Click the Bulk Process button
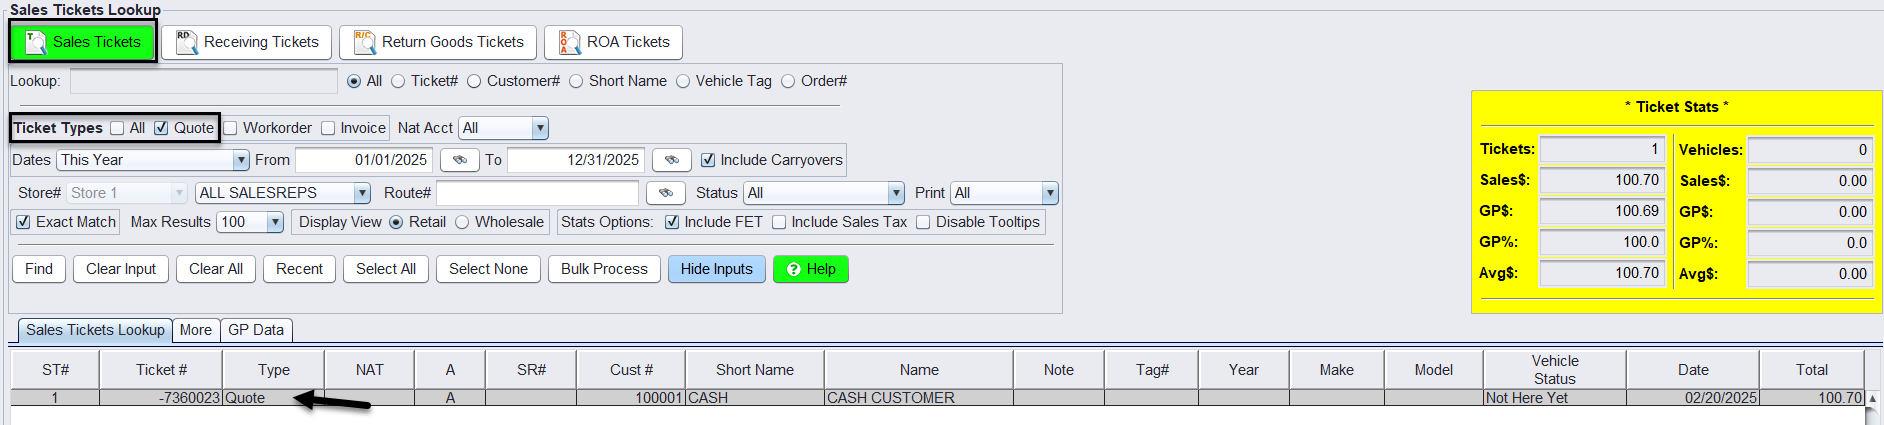1884x425 pixels. click(x=604, y=269)
